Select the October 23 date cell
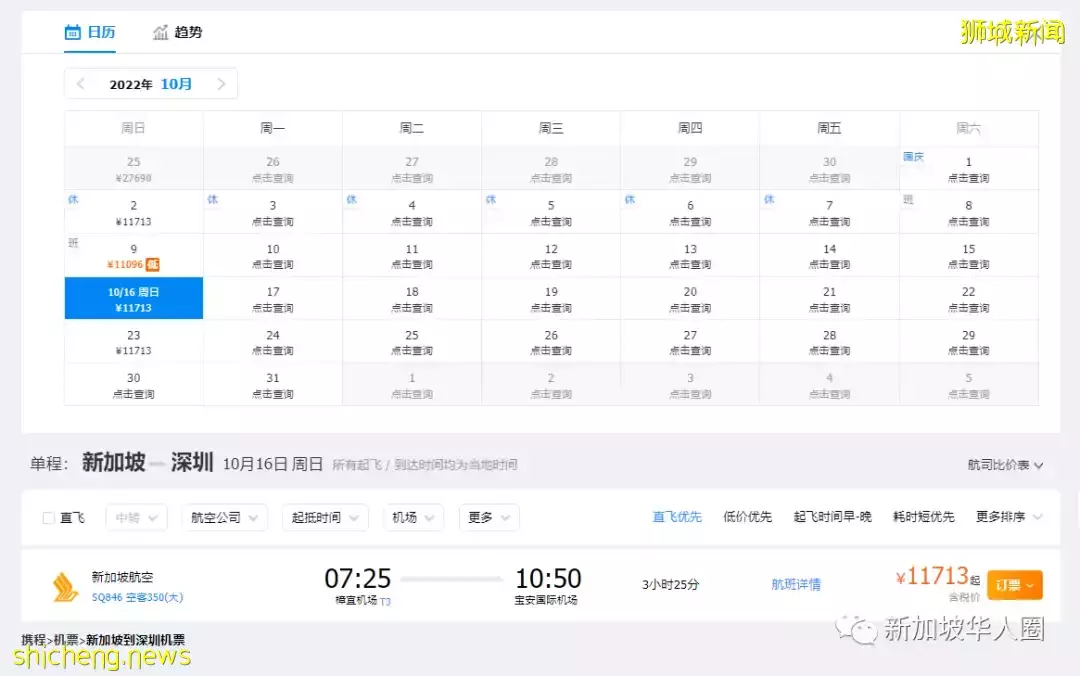This screenshot has width=1080, height=676. [x=135, y=340]
